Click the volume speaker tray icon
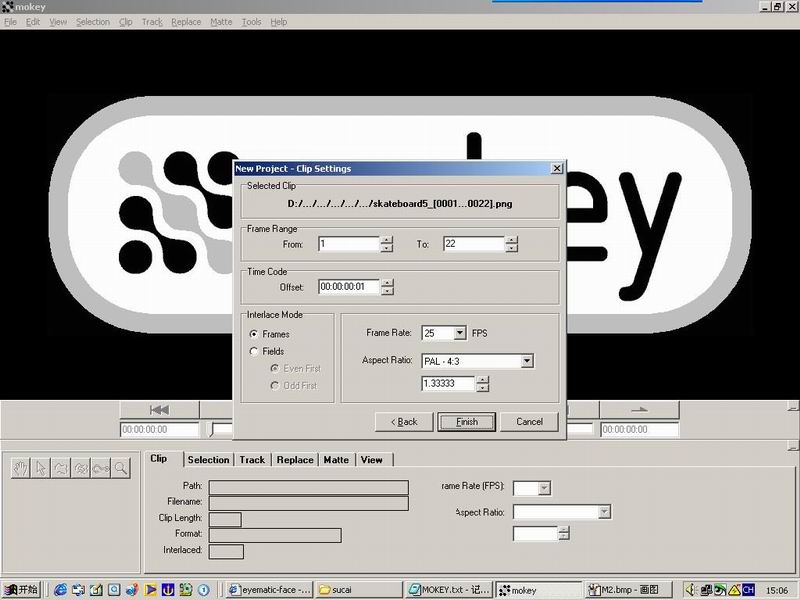 coord(690,590)
